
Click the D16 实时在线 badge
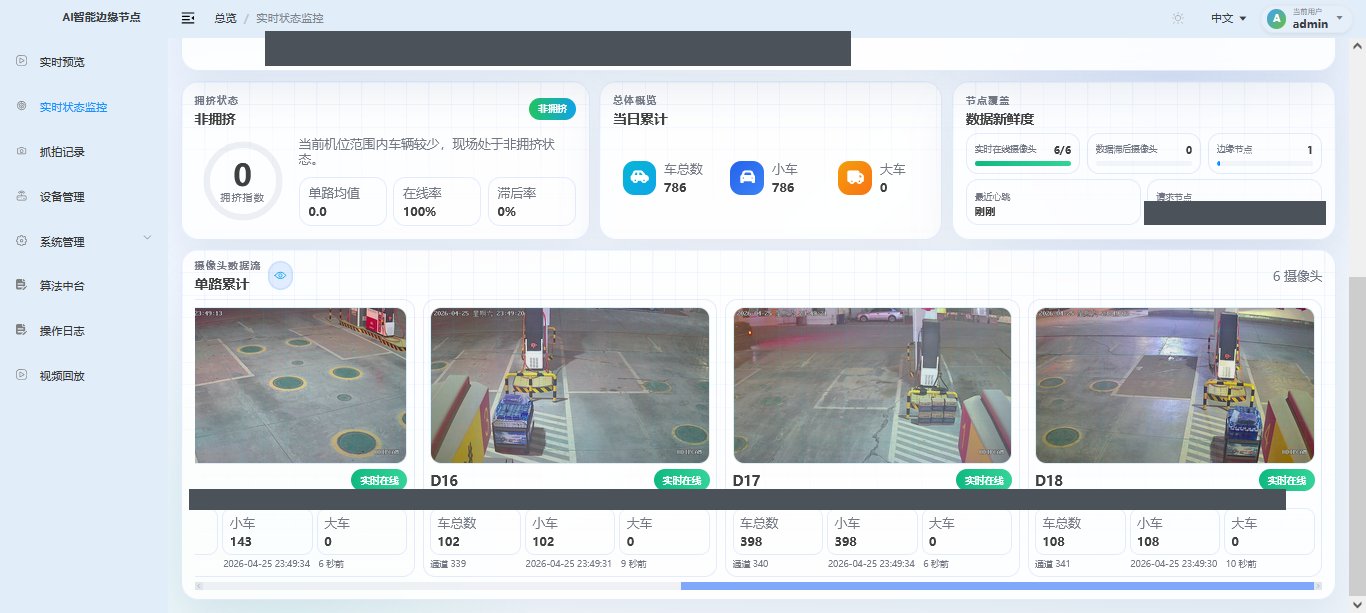682,480
